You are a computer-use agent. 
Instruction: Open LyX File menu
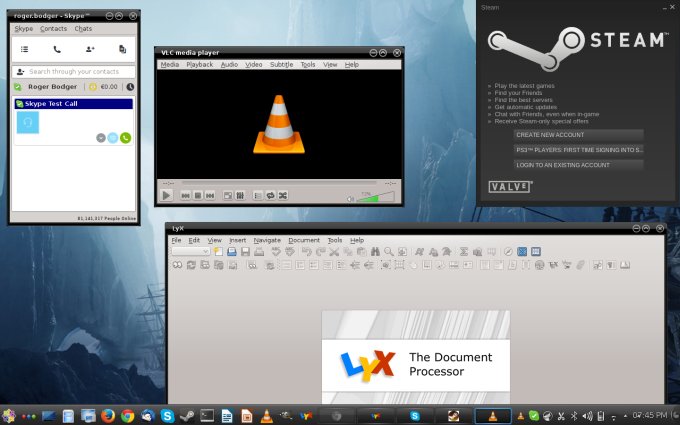coord(176,240)
